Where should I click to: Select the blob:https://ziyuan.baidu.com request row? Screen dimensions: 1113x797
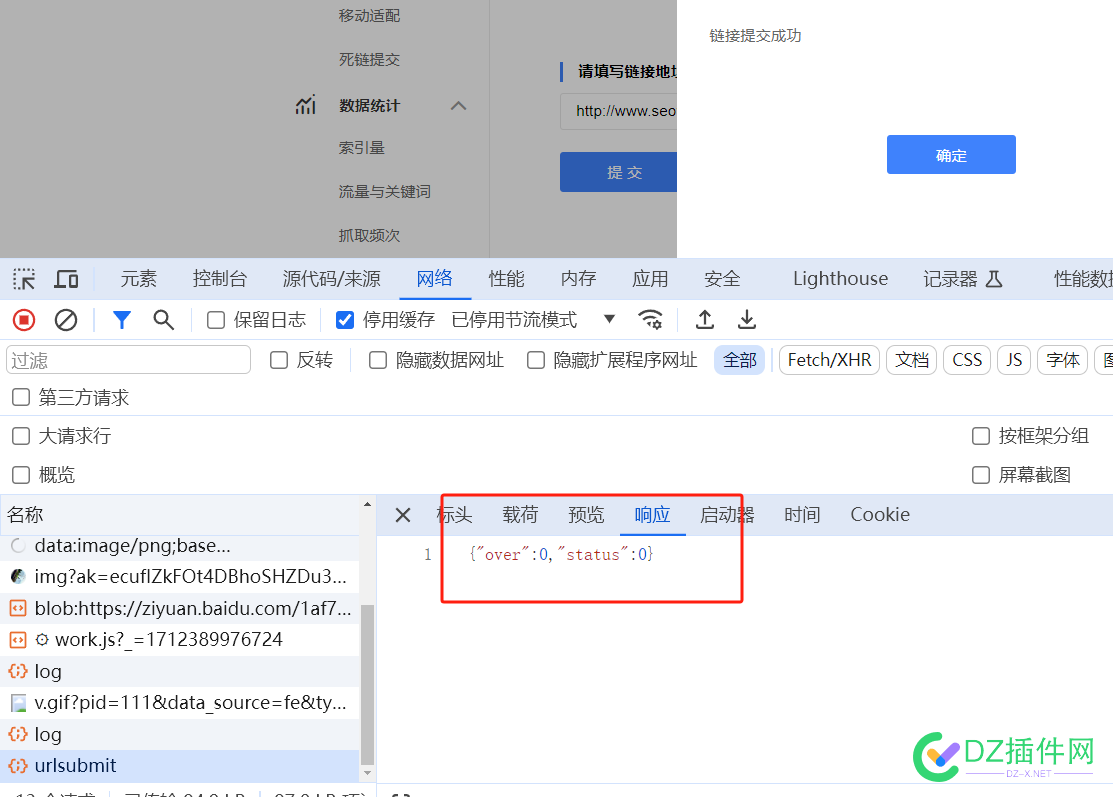point(180,608)
